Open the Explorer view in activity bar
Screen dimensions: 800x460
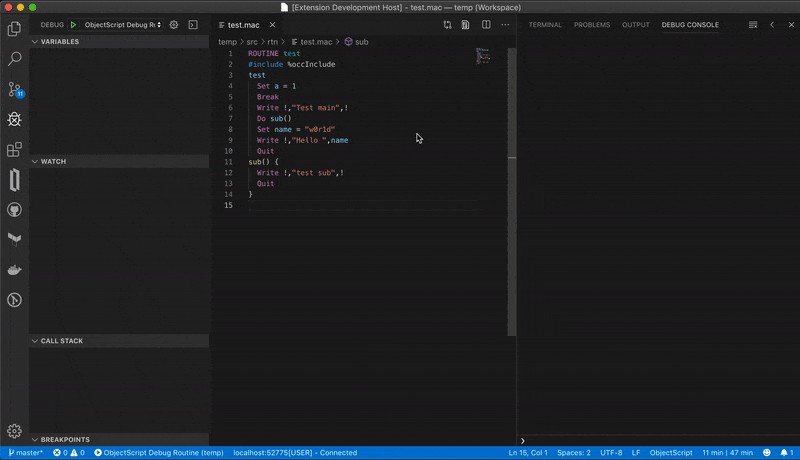click(x=14, y=29)
